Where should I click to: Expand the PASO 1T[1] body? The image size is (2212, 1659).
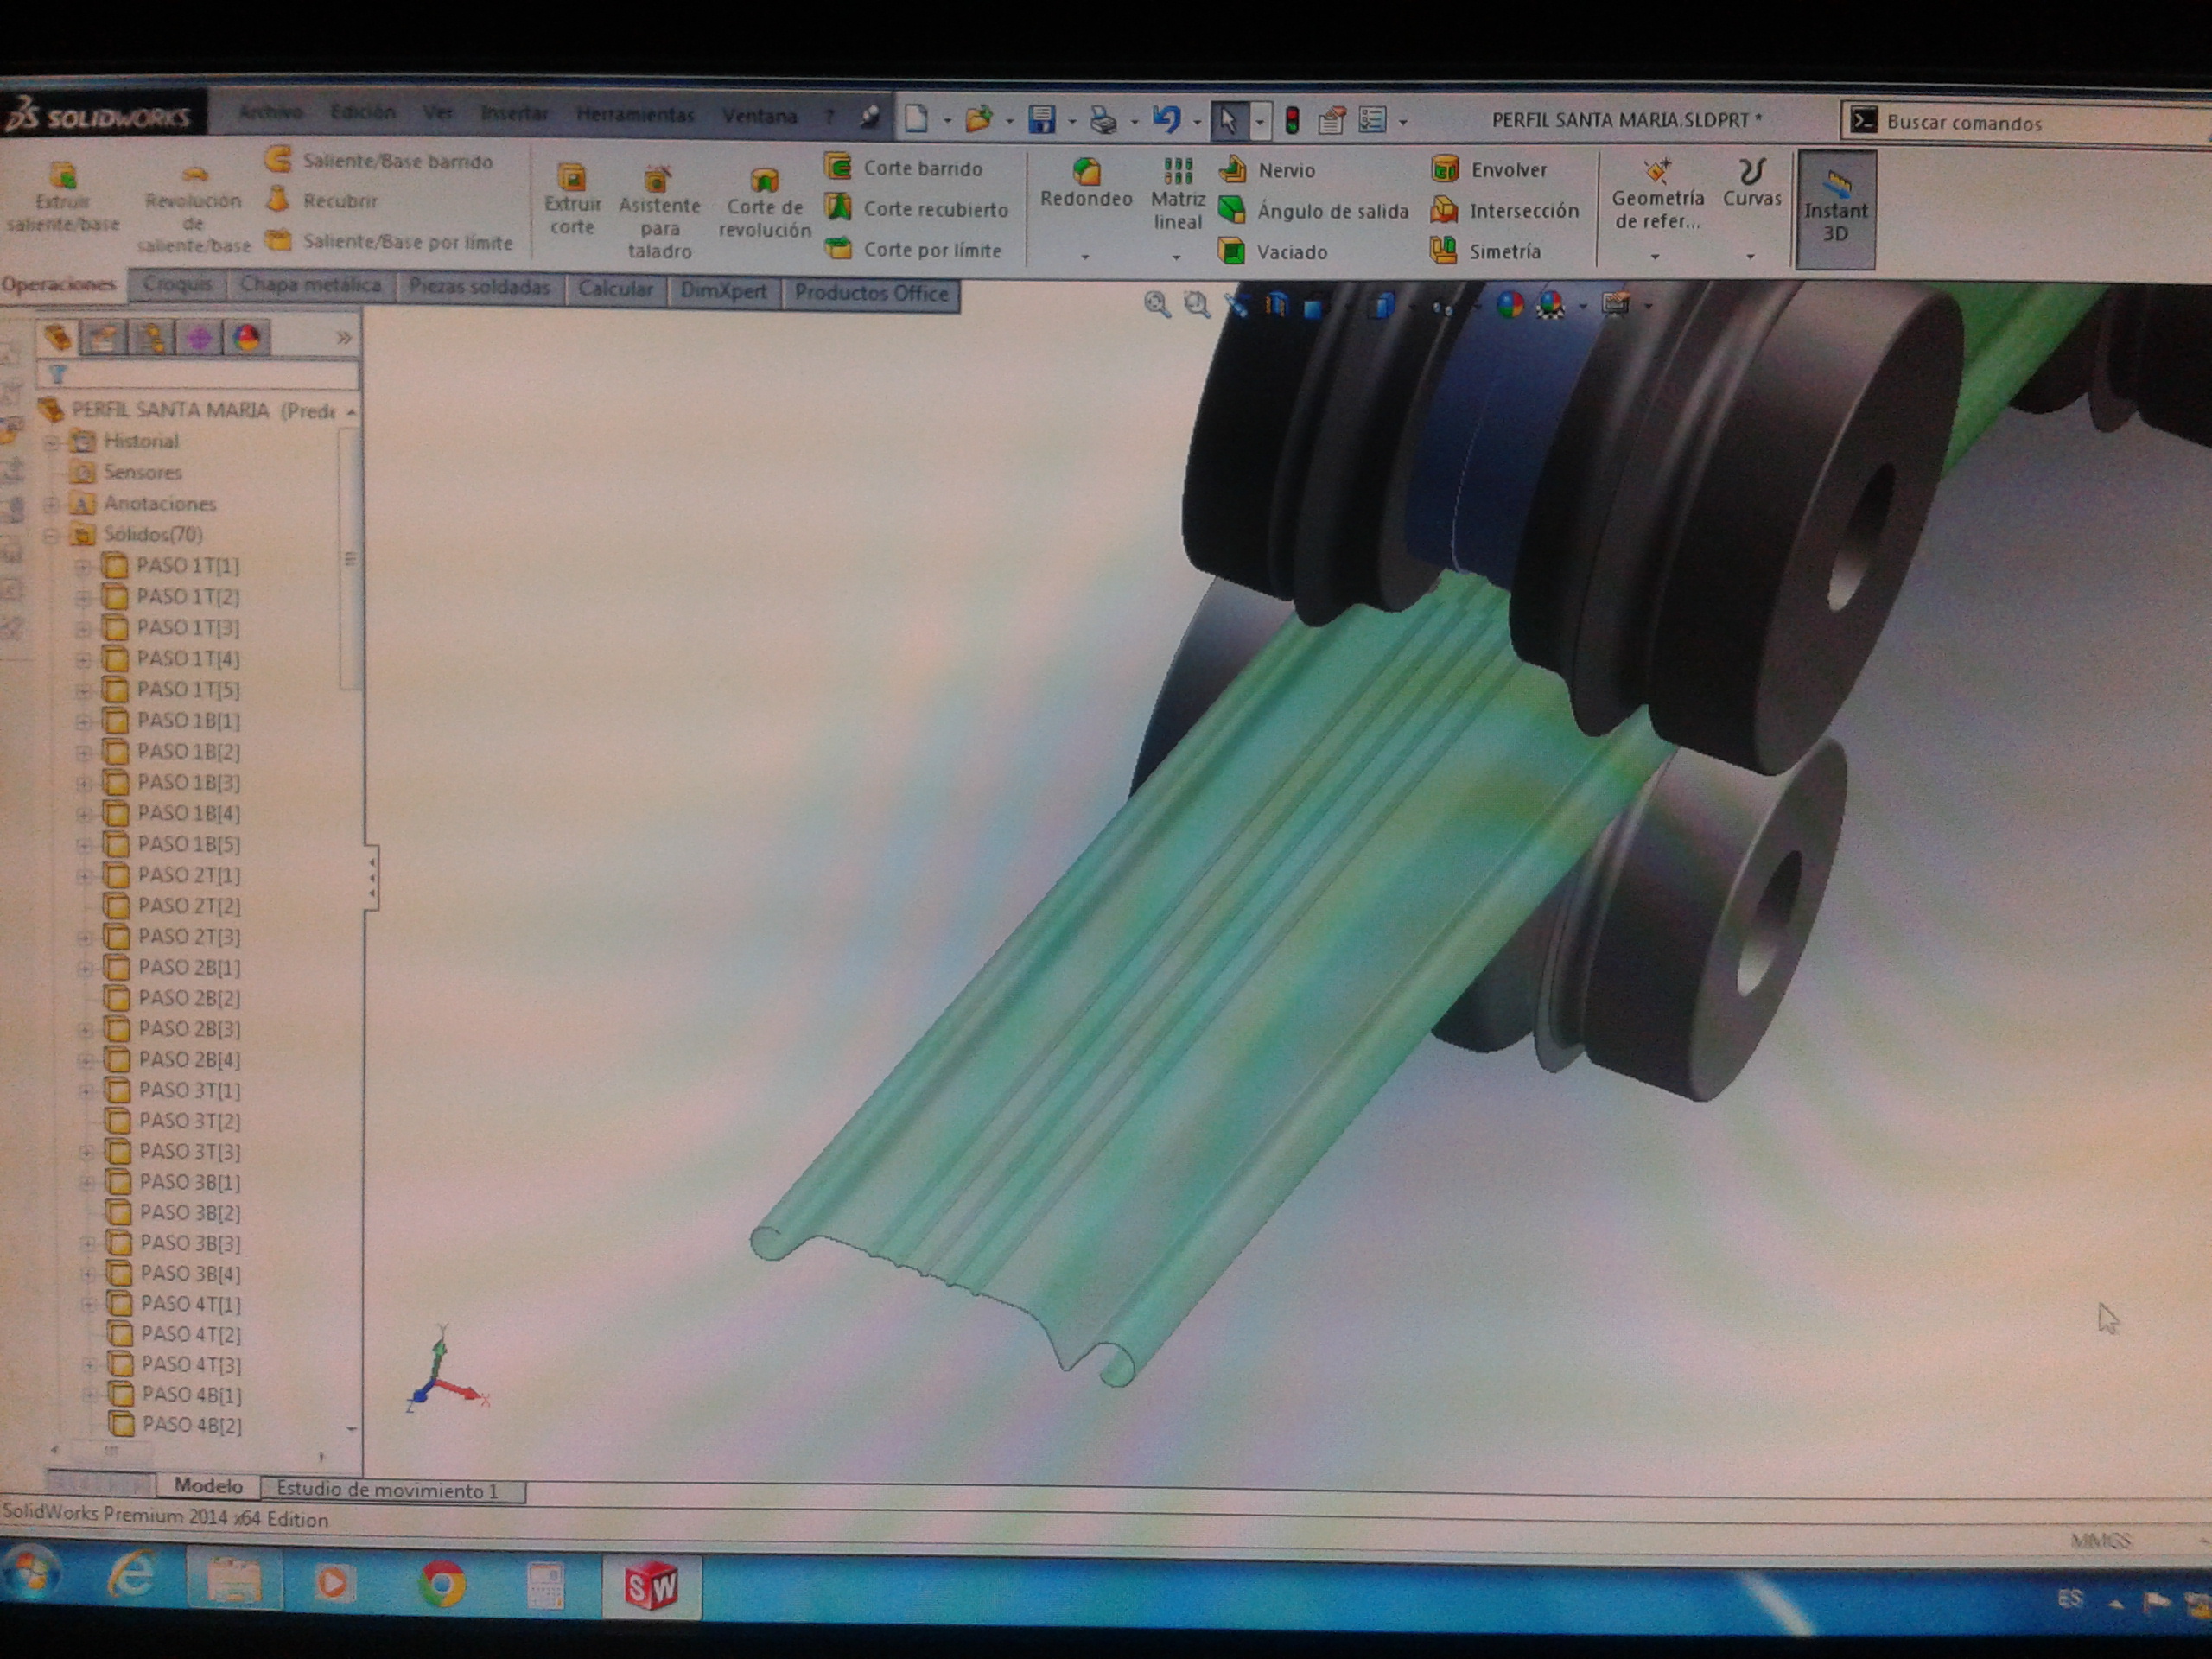(x=83, y=567)
